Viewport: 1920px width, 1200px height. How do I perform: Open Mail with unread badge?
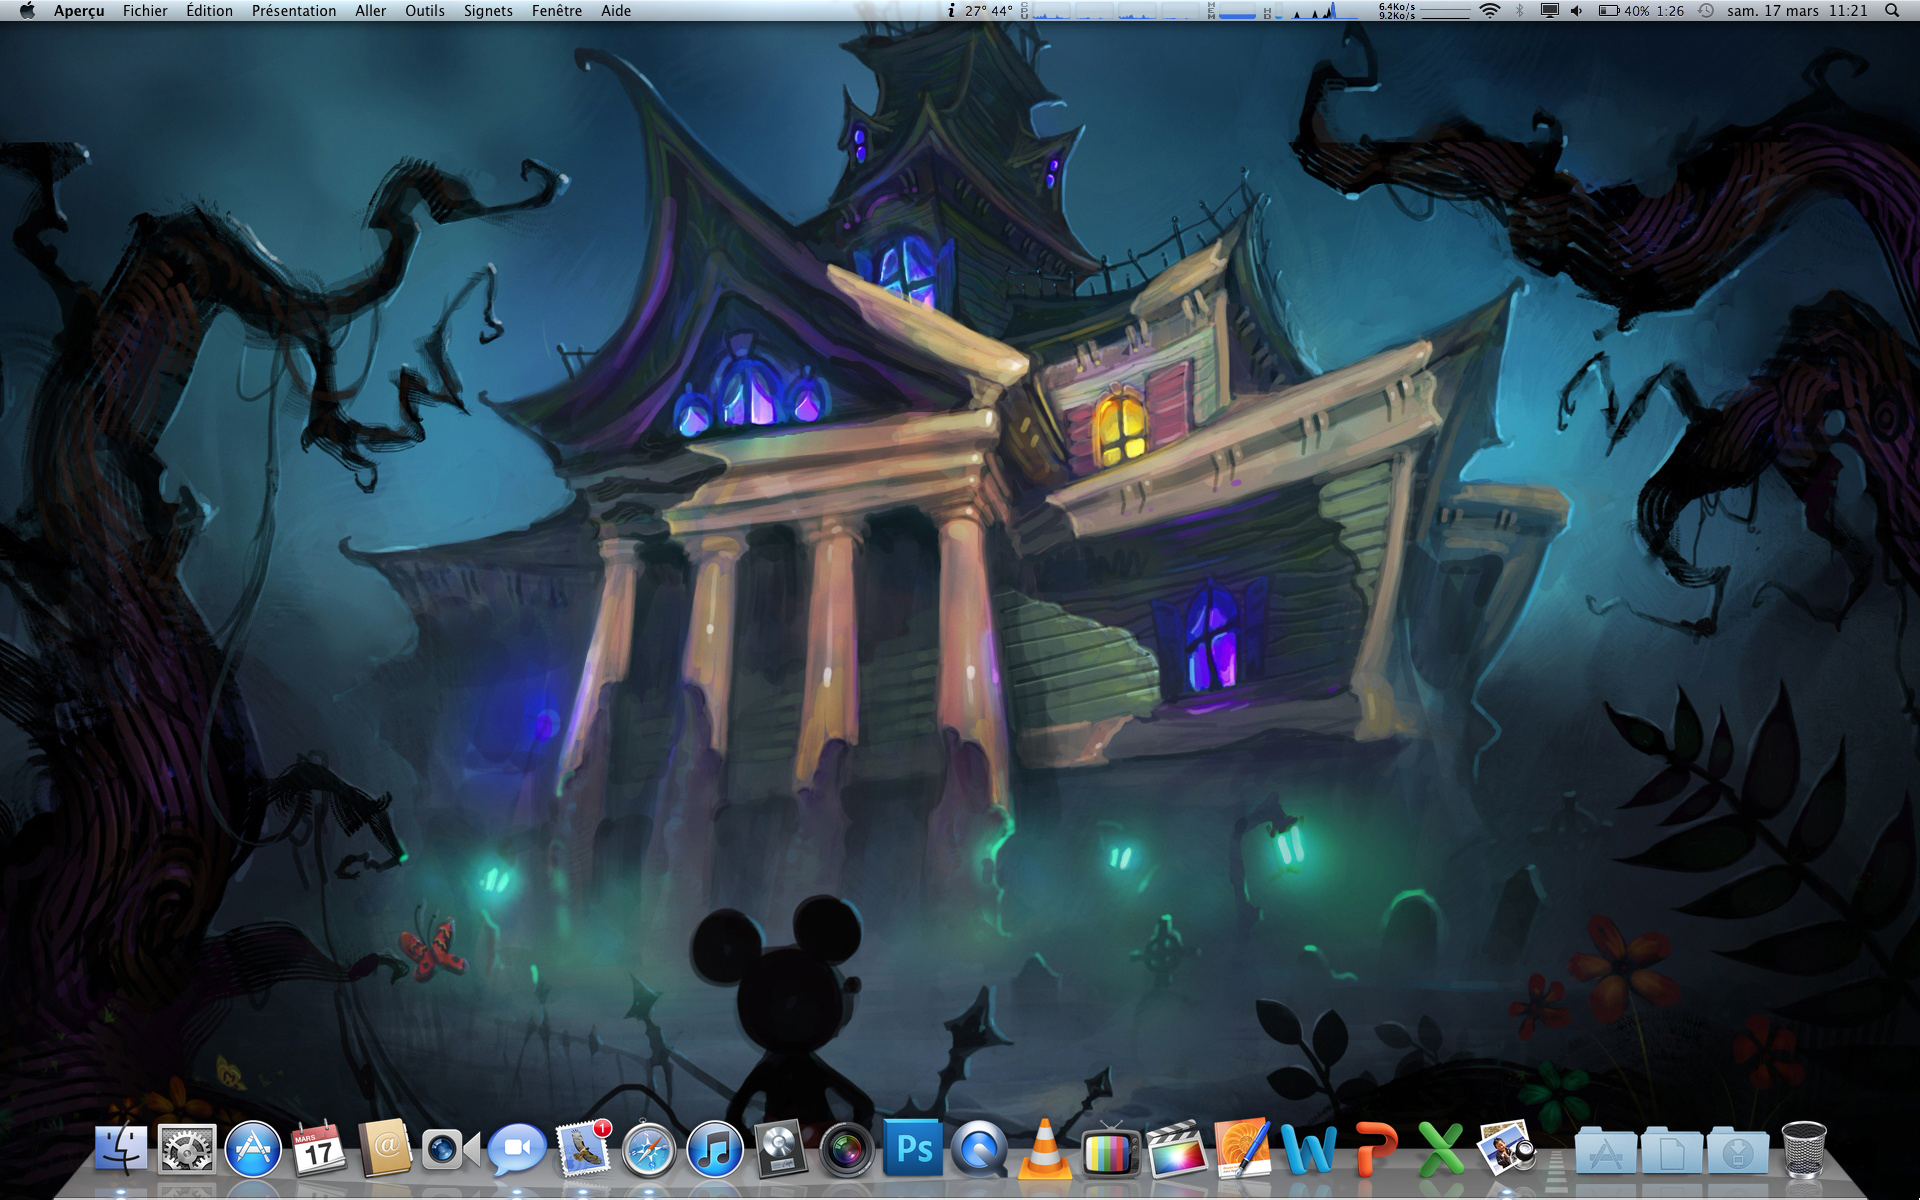[x=583, y=1147]
